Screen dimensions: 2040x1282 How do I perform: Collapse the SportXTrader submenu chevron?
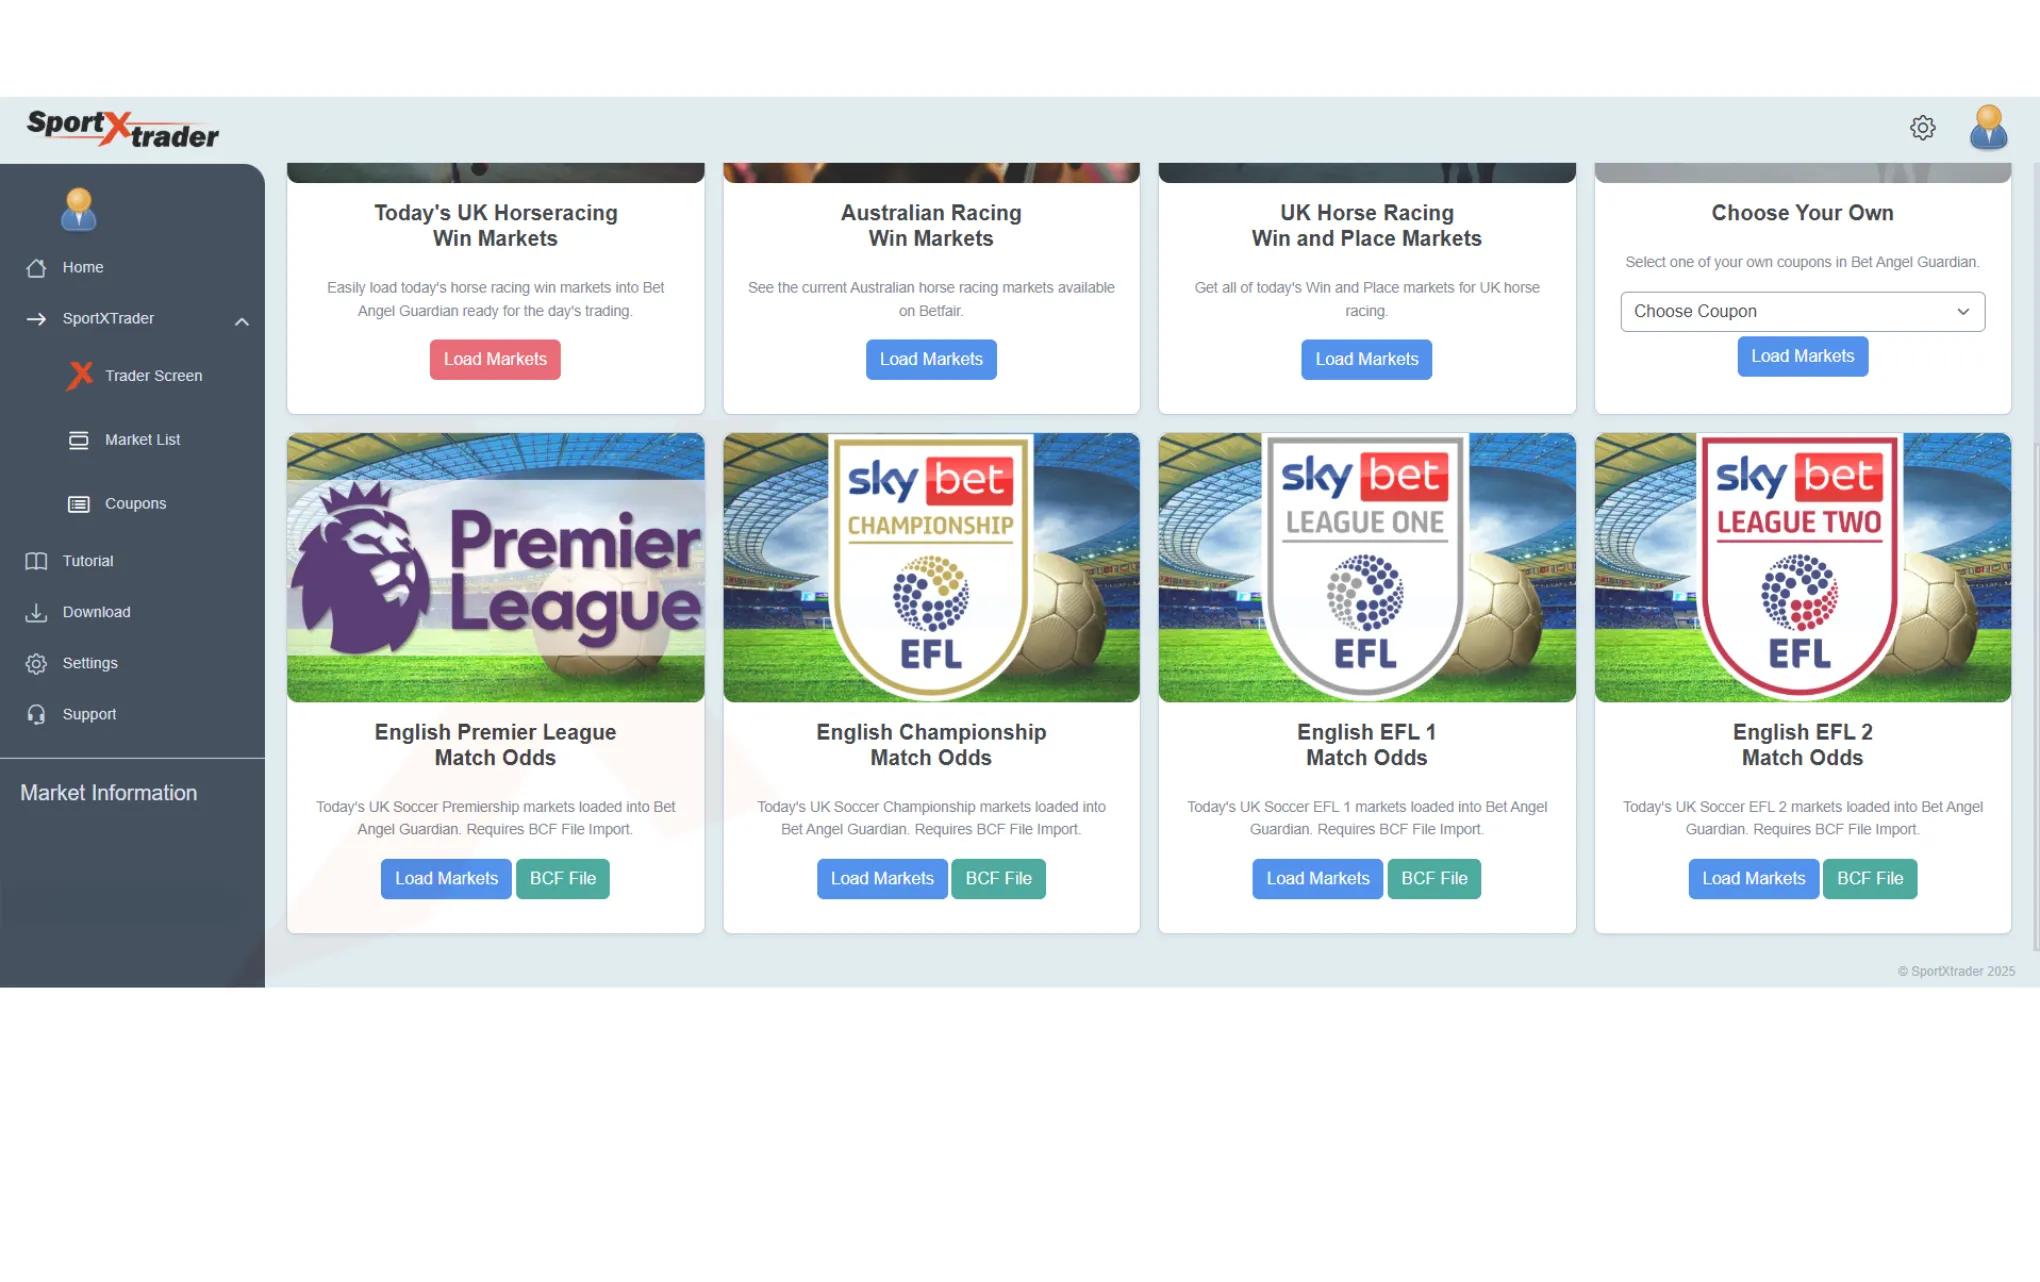tap(241, 321)
